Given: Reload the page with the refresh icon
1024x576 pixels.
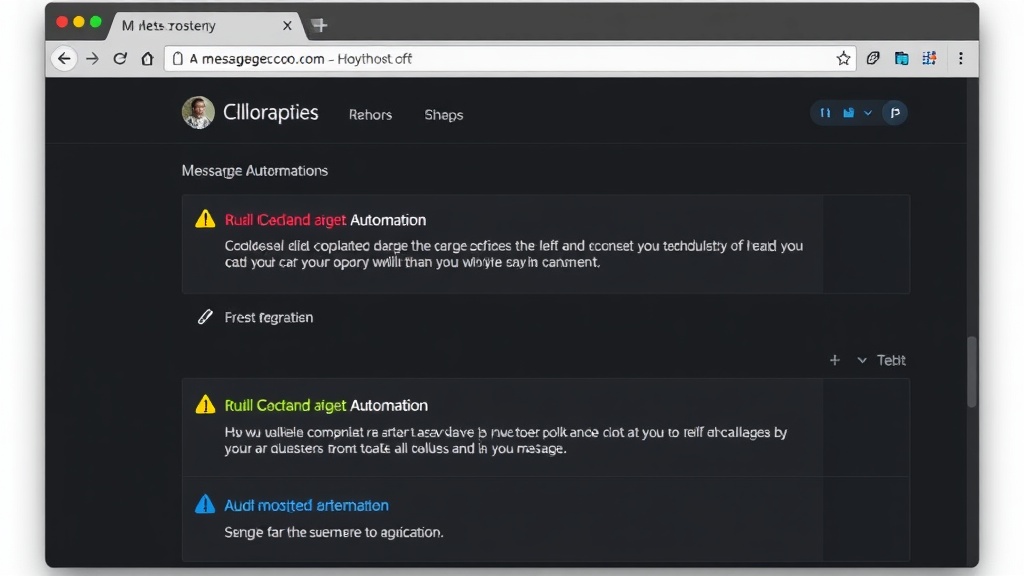Looking at the screenshot, I should click(120, 59).
